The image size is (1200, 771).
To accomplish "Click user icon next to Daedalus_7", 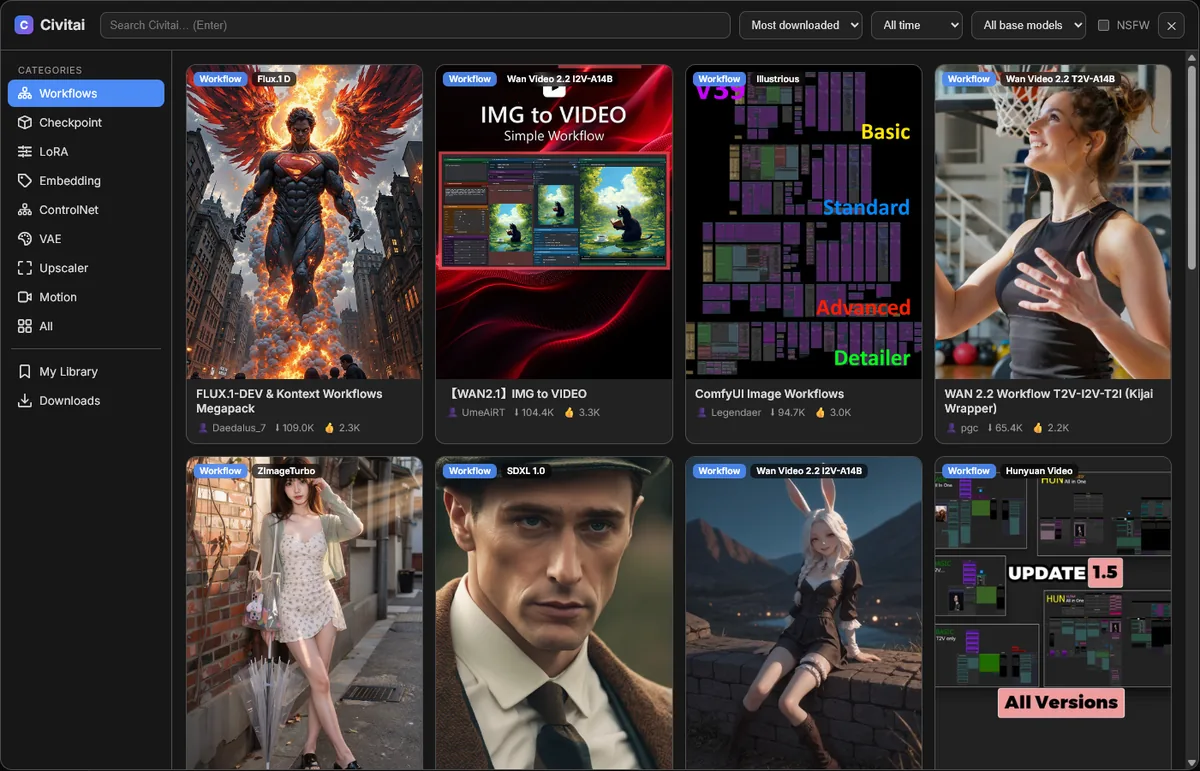I will [203, 428].
